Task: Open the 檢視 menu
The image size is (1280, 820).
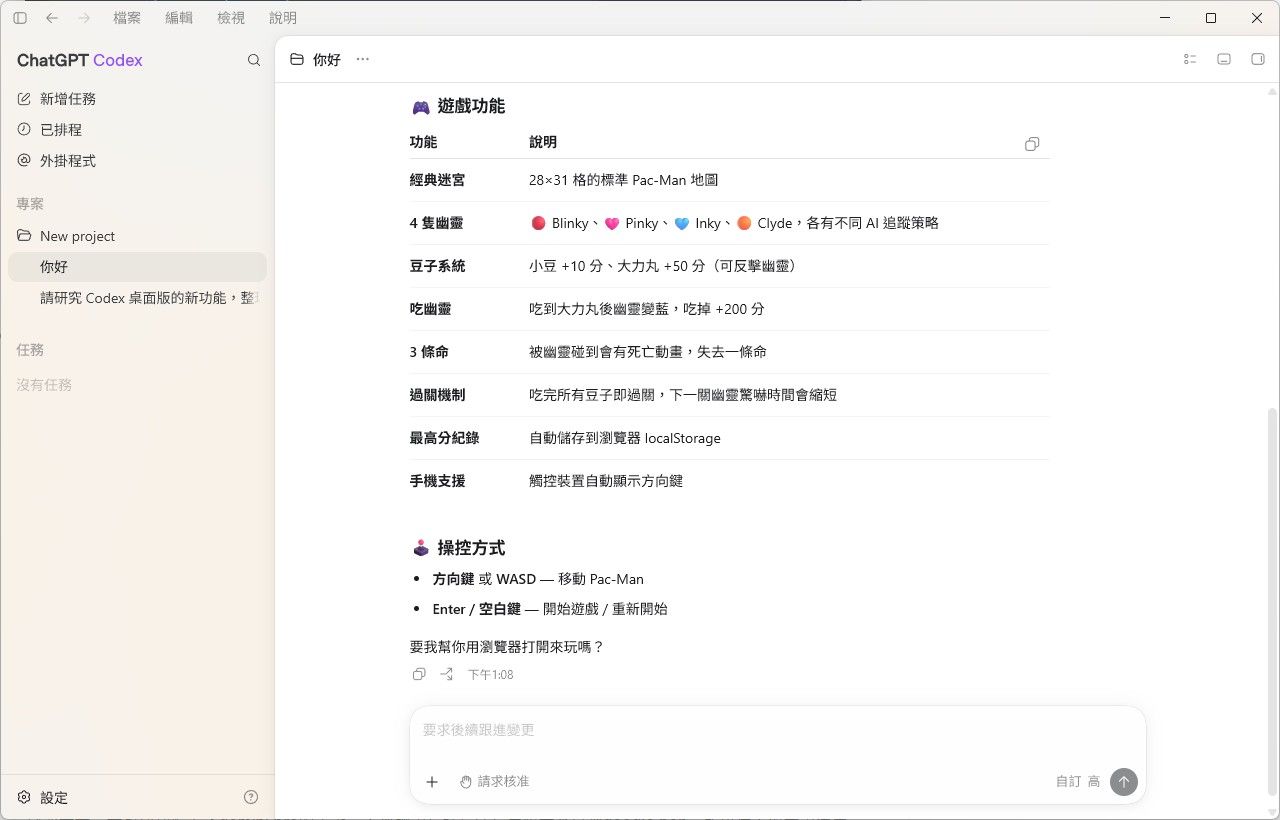Action: pyautogui.click(x=231, y=18)
